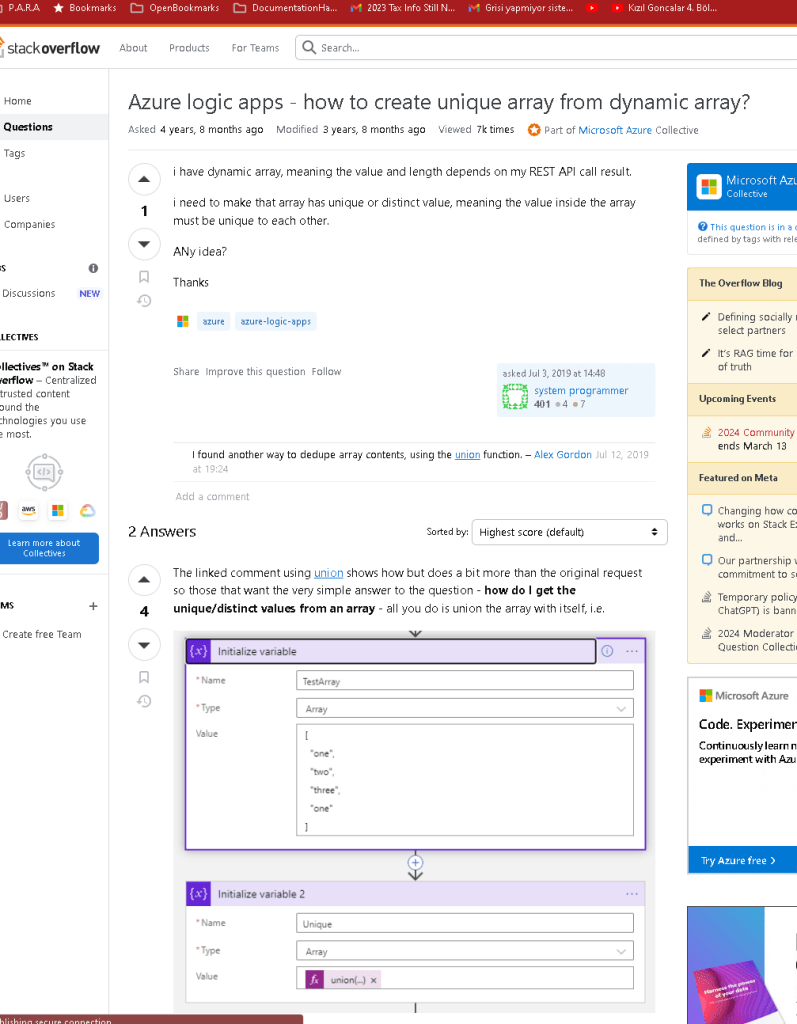Show question activity history icon

(144, 300)
